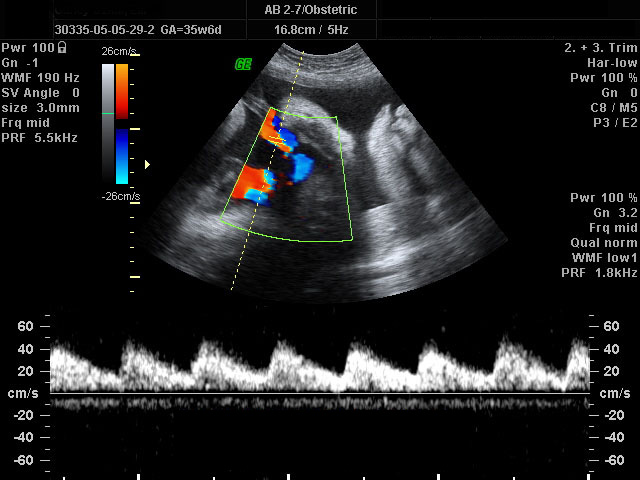Click the SV Angle 0 setting
Viewport: 640px width, 480px height.
40,93
